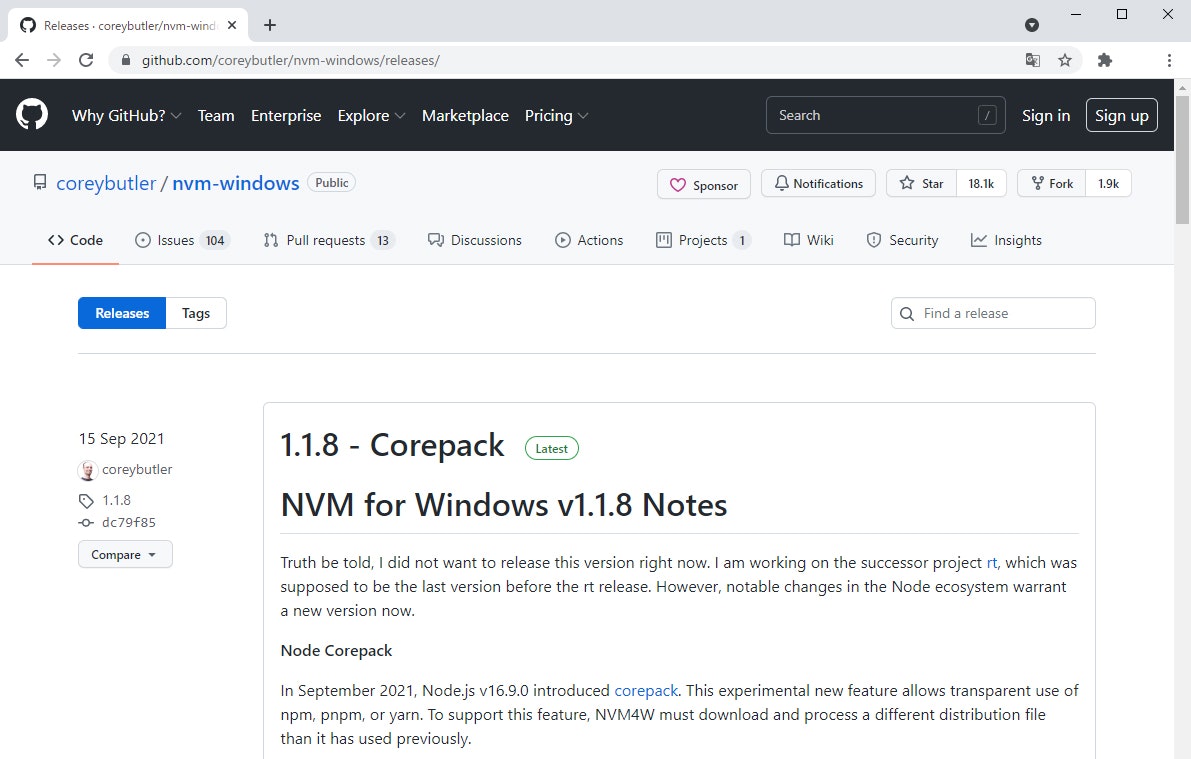Focus the Find a release field
This screenshot has height=759, width=1191.
coord(993,313)
